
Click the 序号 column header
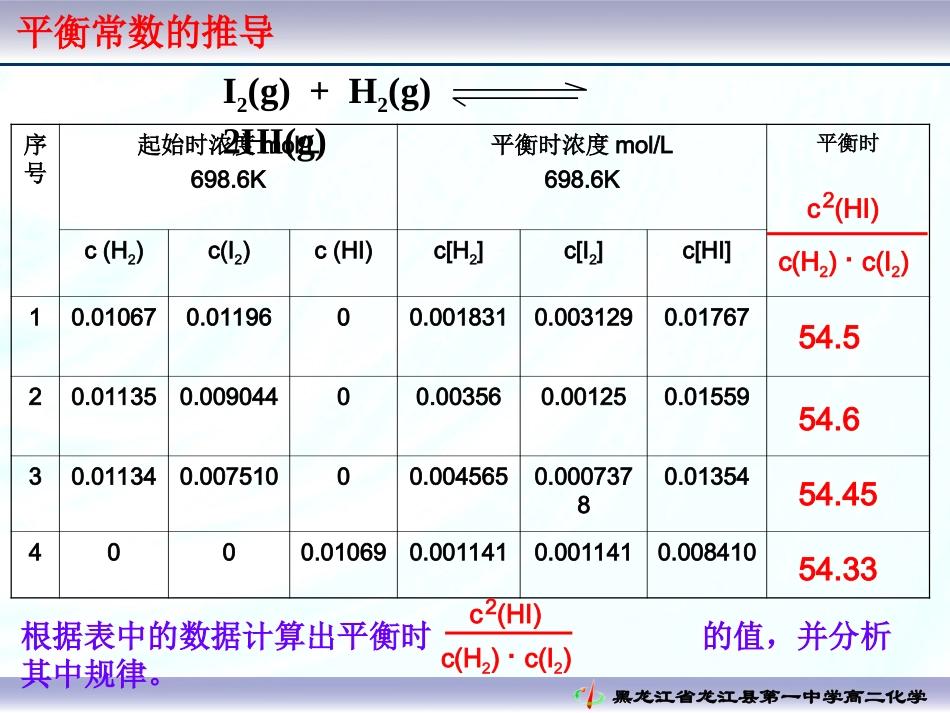[x=35, y=159]
